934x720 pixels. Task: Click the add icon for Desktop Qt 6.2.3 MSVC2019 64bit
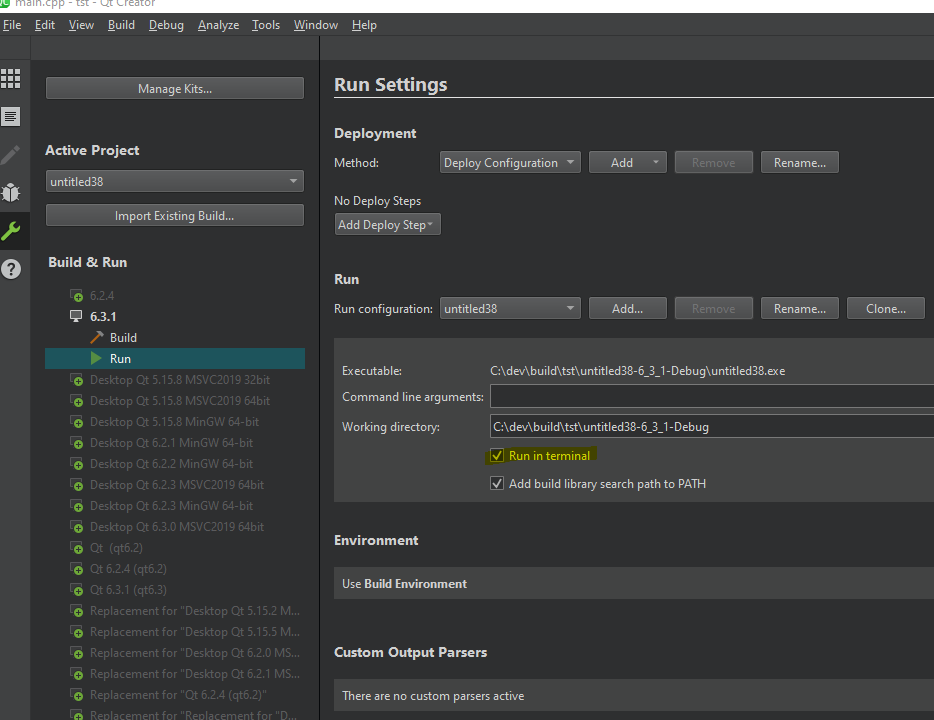tap(76, 485)
